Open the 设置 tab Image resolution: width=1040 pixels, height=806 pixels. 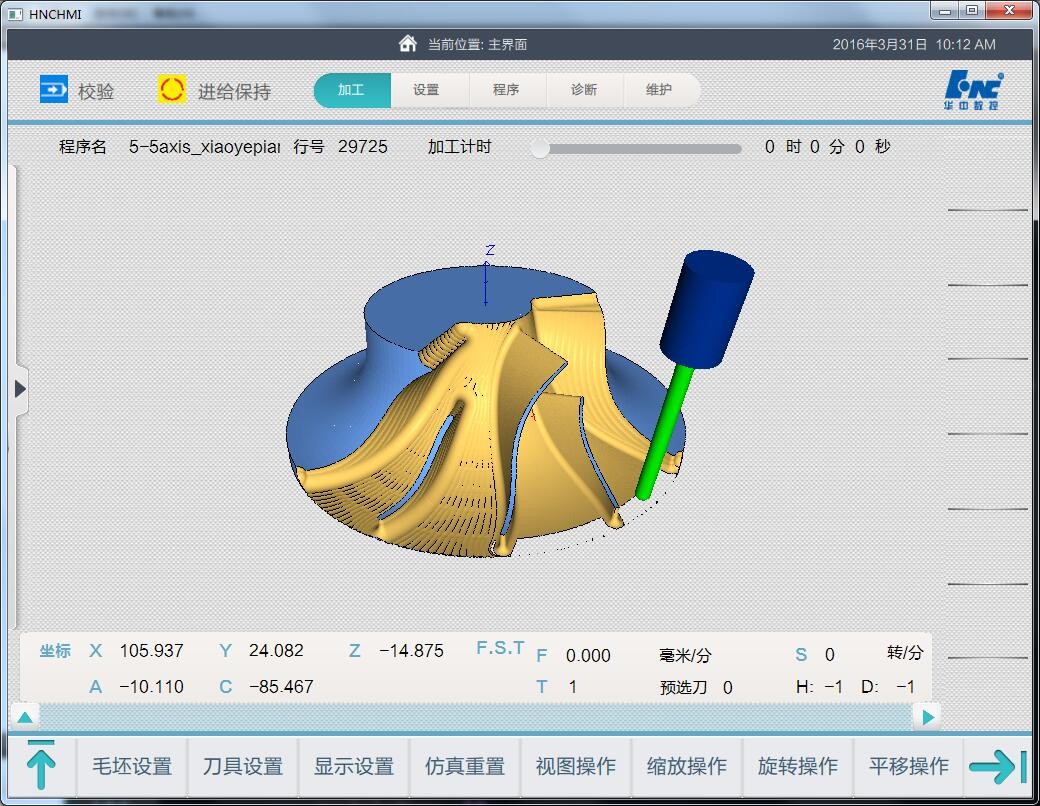[426, 90]
